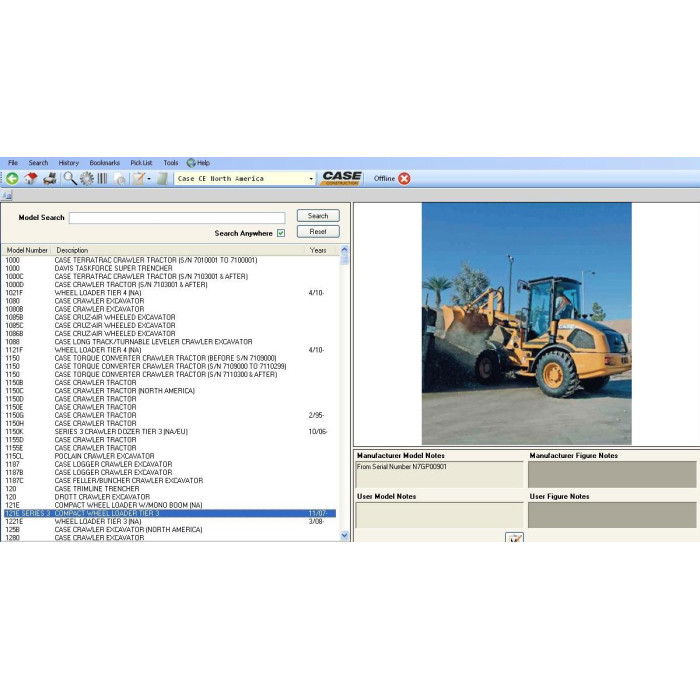700x700 pixels.
Task: Click in the Model Search field
Action: point(177,217)
